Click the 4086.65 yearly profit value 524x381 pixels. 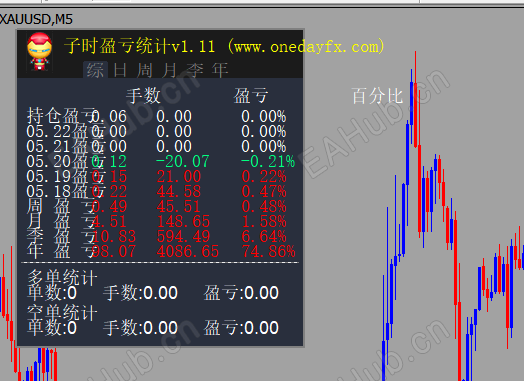pyautogui.click(x=188, y=251)
